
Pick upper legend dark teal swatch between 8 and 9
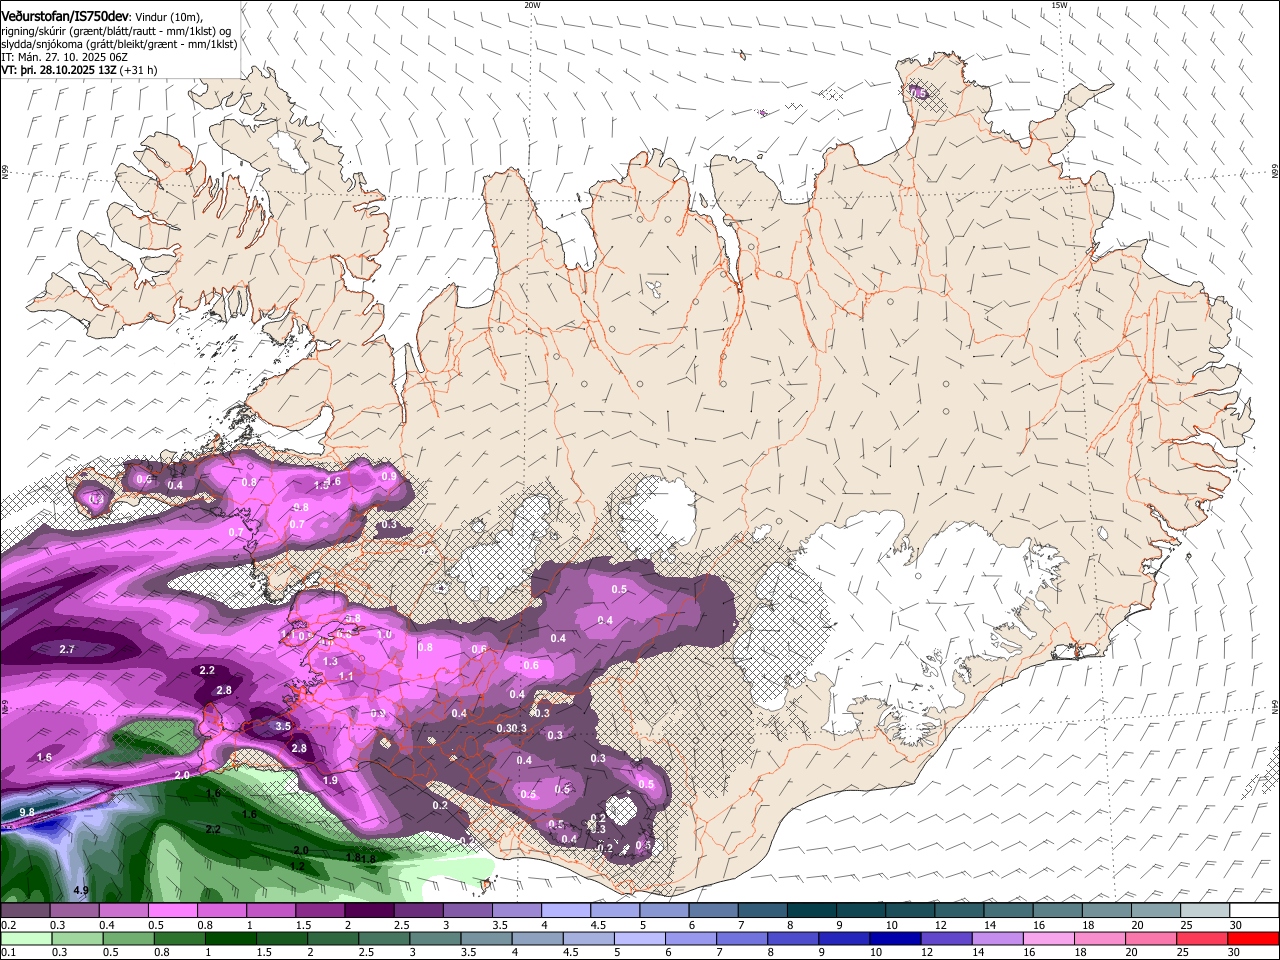click(x=810, y=911)
